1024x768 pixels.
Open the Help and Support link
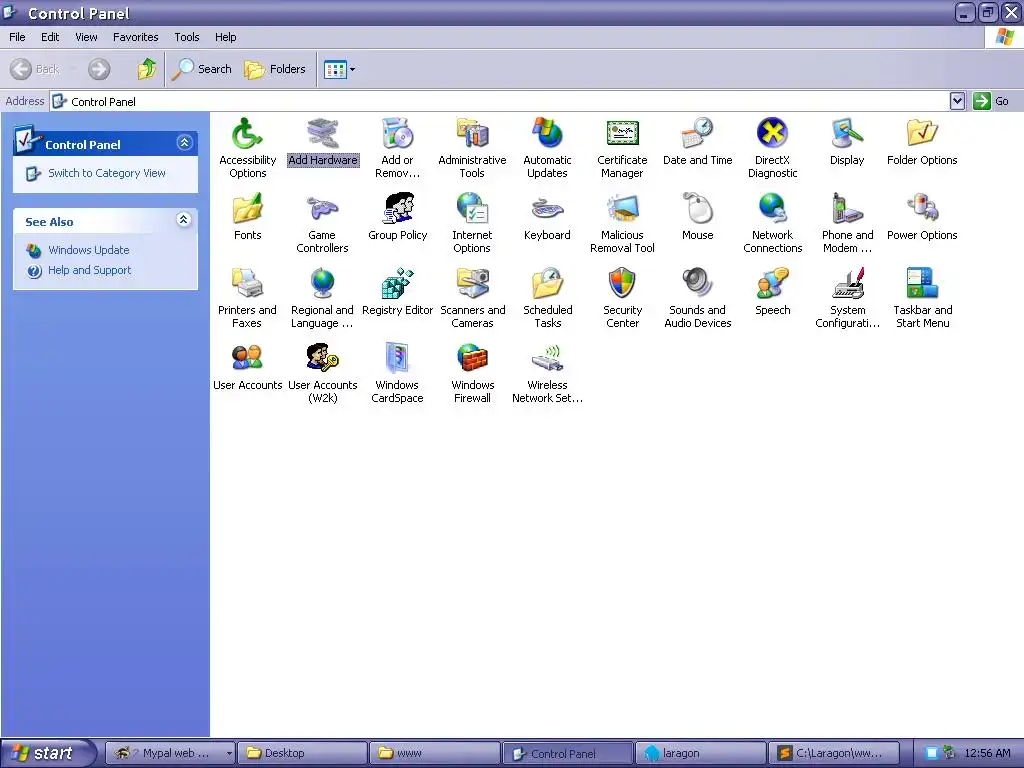pos(89,270)
